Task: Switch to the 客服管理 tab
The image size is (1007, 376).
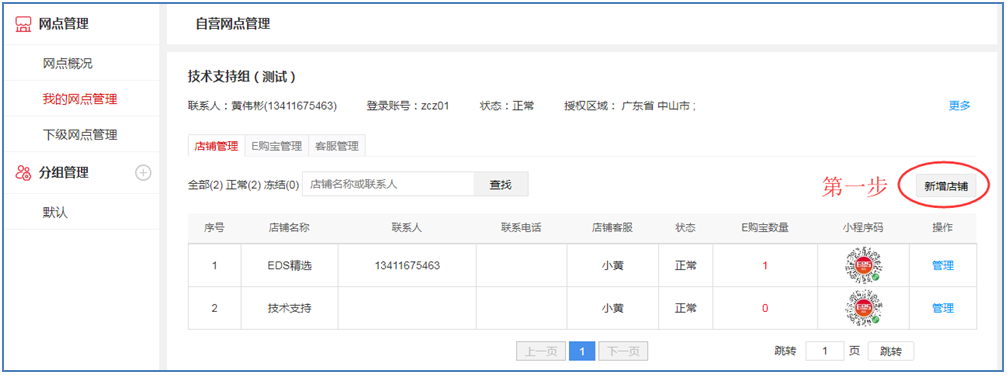Action: point(337,146)
